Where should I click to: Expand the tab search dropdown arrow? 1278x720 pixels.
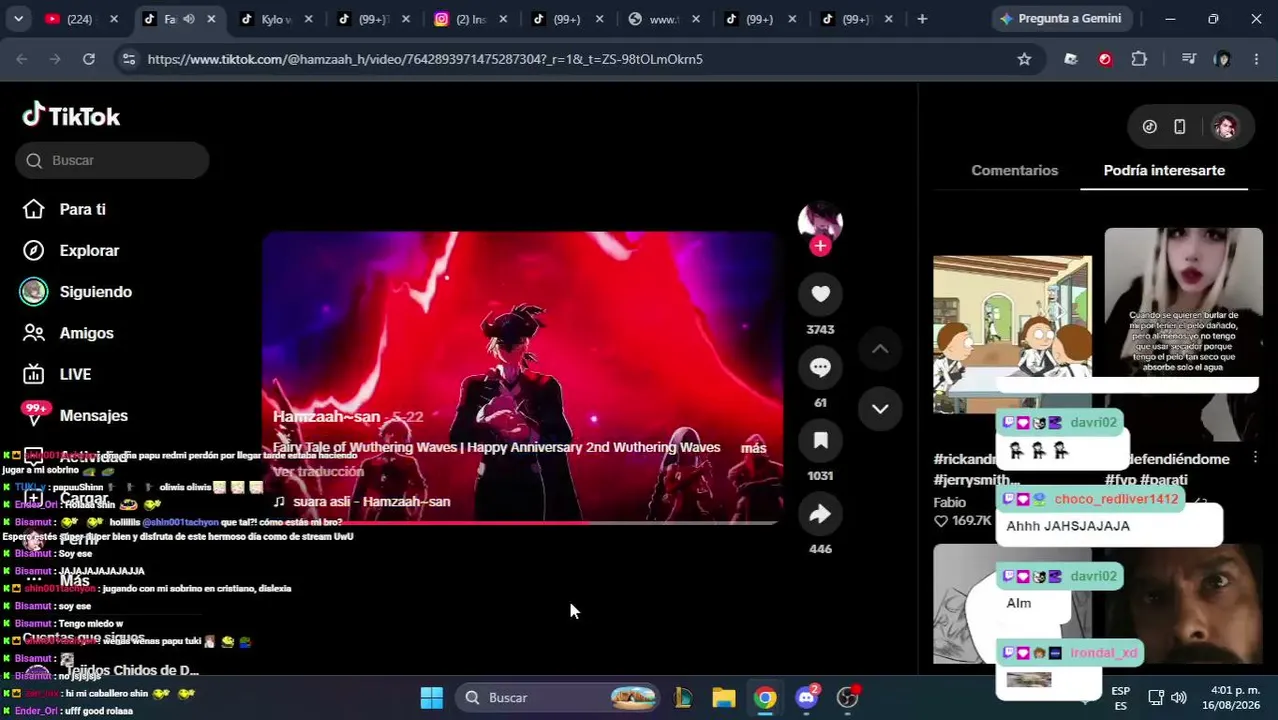18,19
